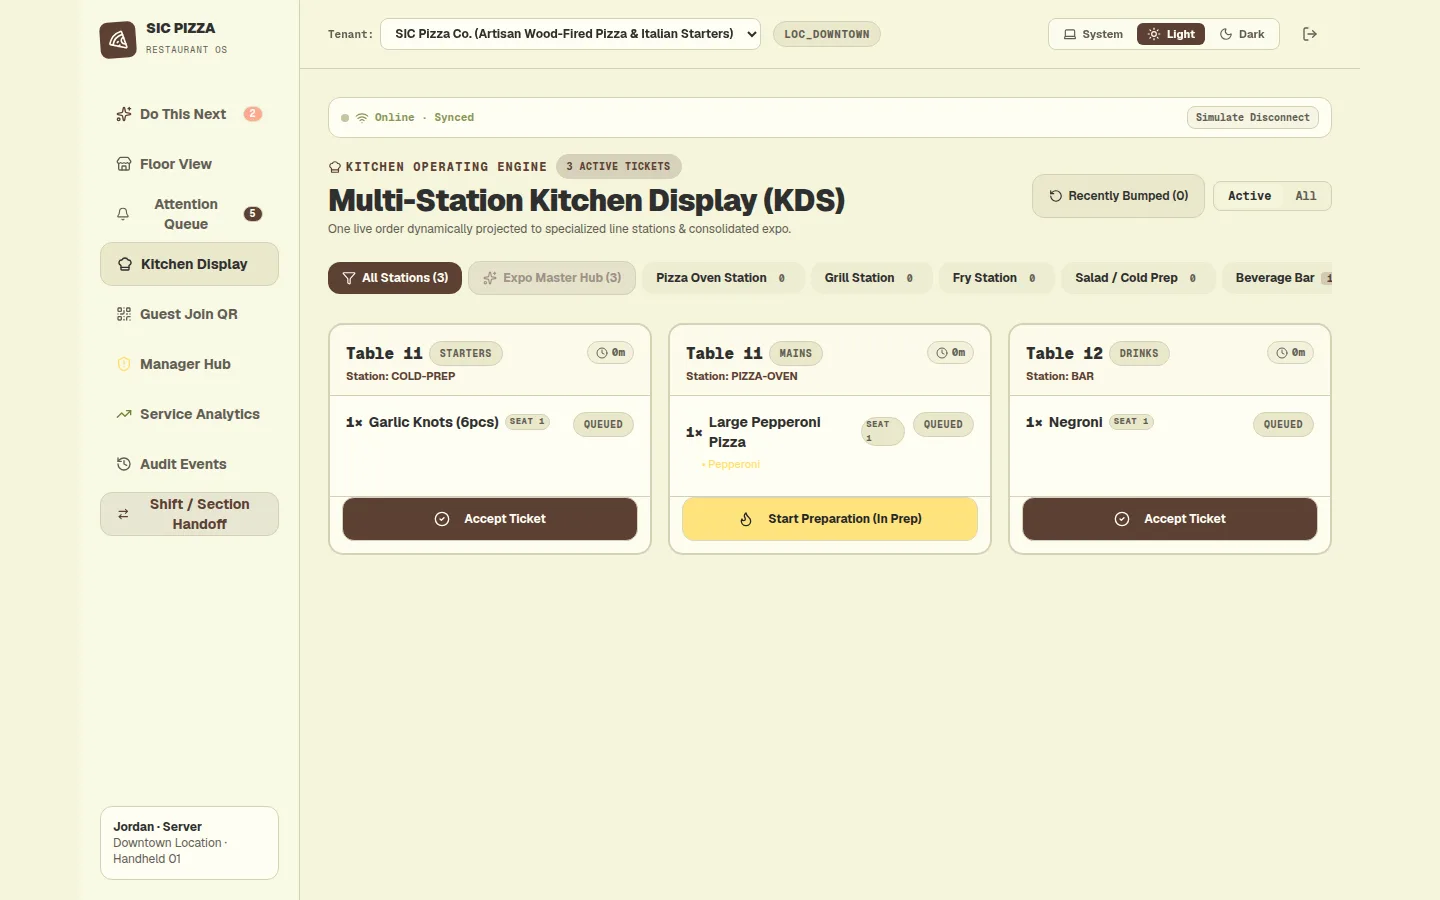The height and width of the screenshot is (900, 1440).
Task: Switch theme to Light
Action: pyautogui.click(x=1171, y=34)
